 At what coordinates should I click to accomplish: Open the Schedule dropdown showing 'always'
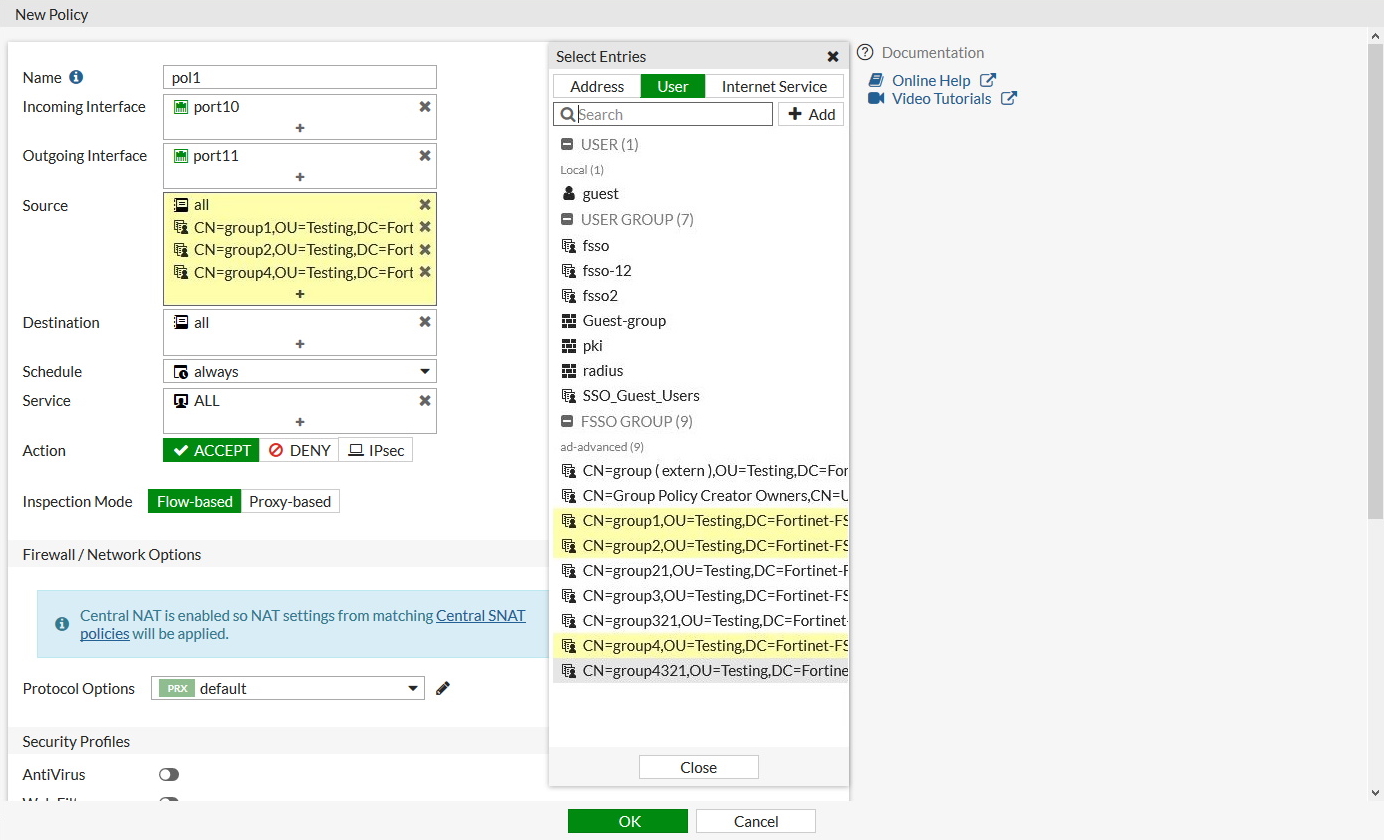point(299,371)
